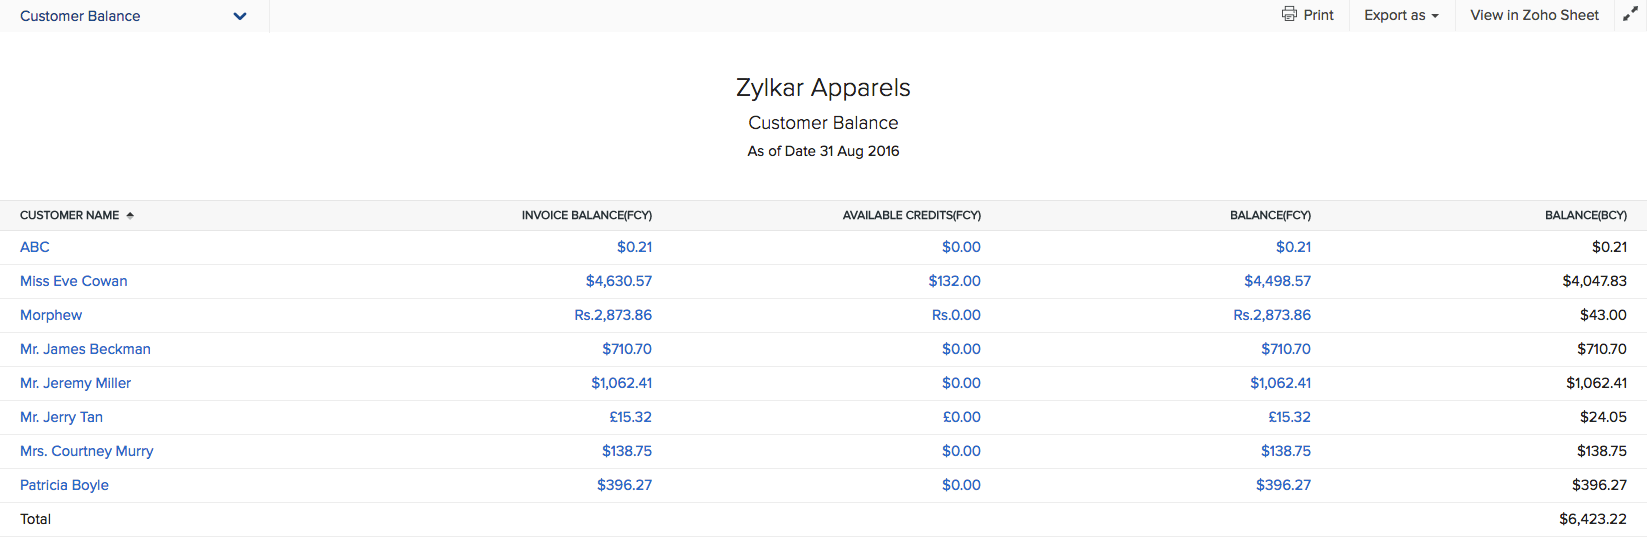Image resolution: width=1647 pixels, height=558 pixels.
Task: Open Mr. James Beckman's details
Action: point(85,349)
